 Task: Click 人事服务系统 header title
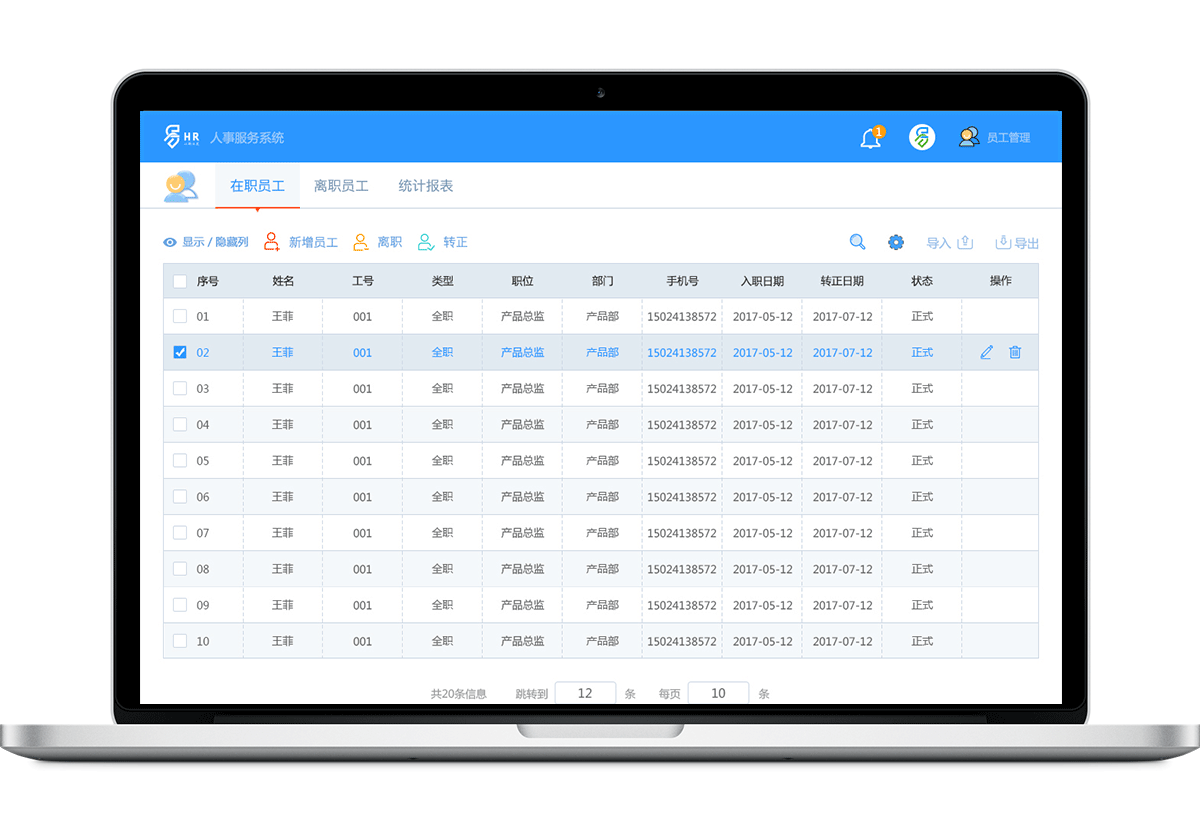coord(247,138)
